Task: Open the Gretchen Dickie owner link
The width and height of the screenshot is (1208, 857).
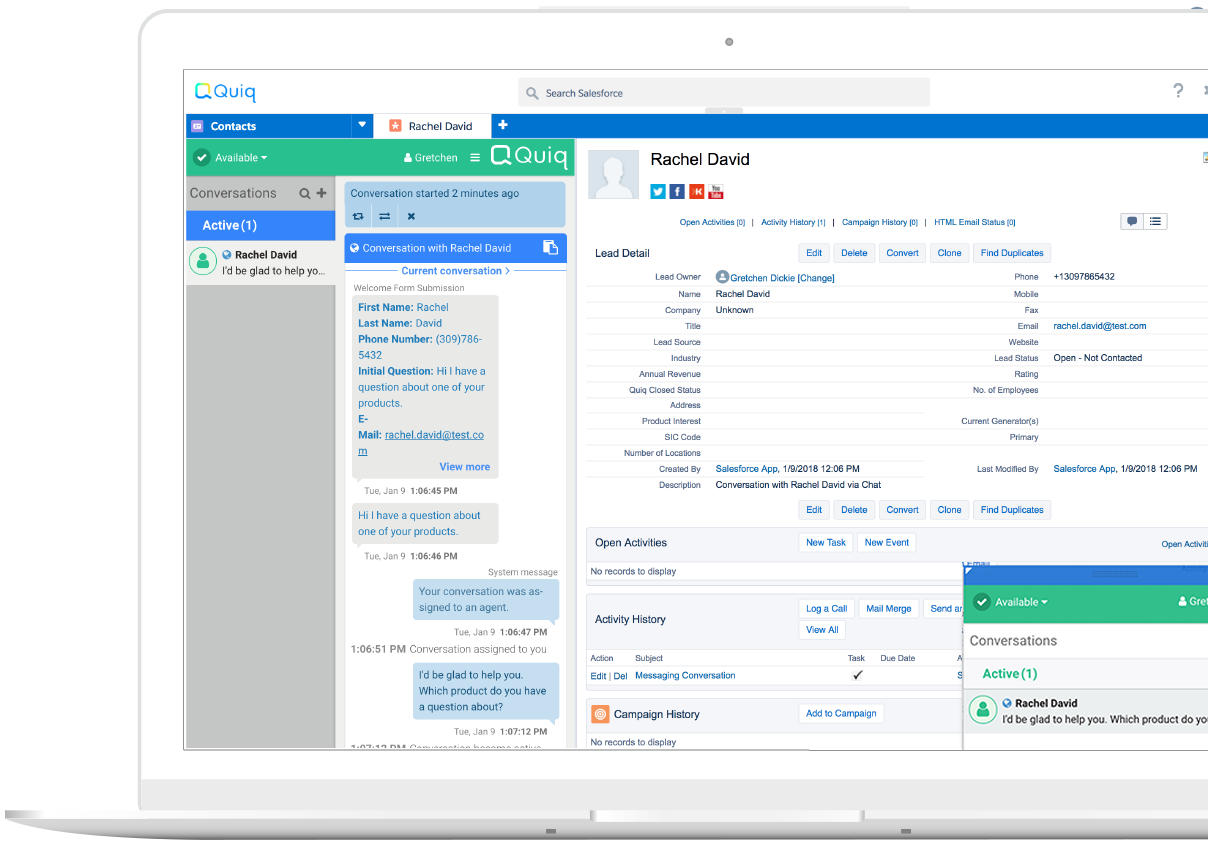Action: coord(763,278)
